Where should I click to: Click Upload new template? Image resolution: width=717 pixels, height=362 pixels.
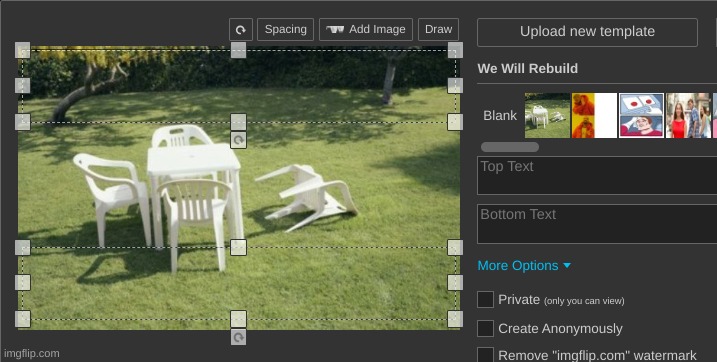(587, 32)
